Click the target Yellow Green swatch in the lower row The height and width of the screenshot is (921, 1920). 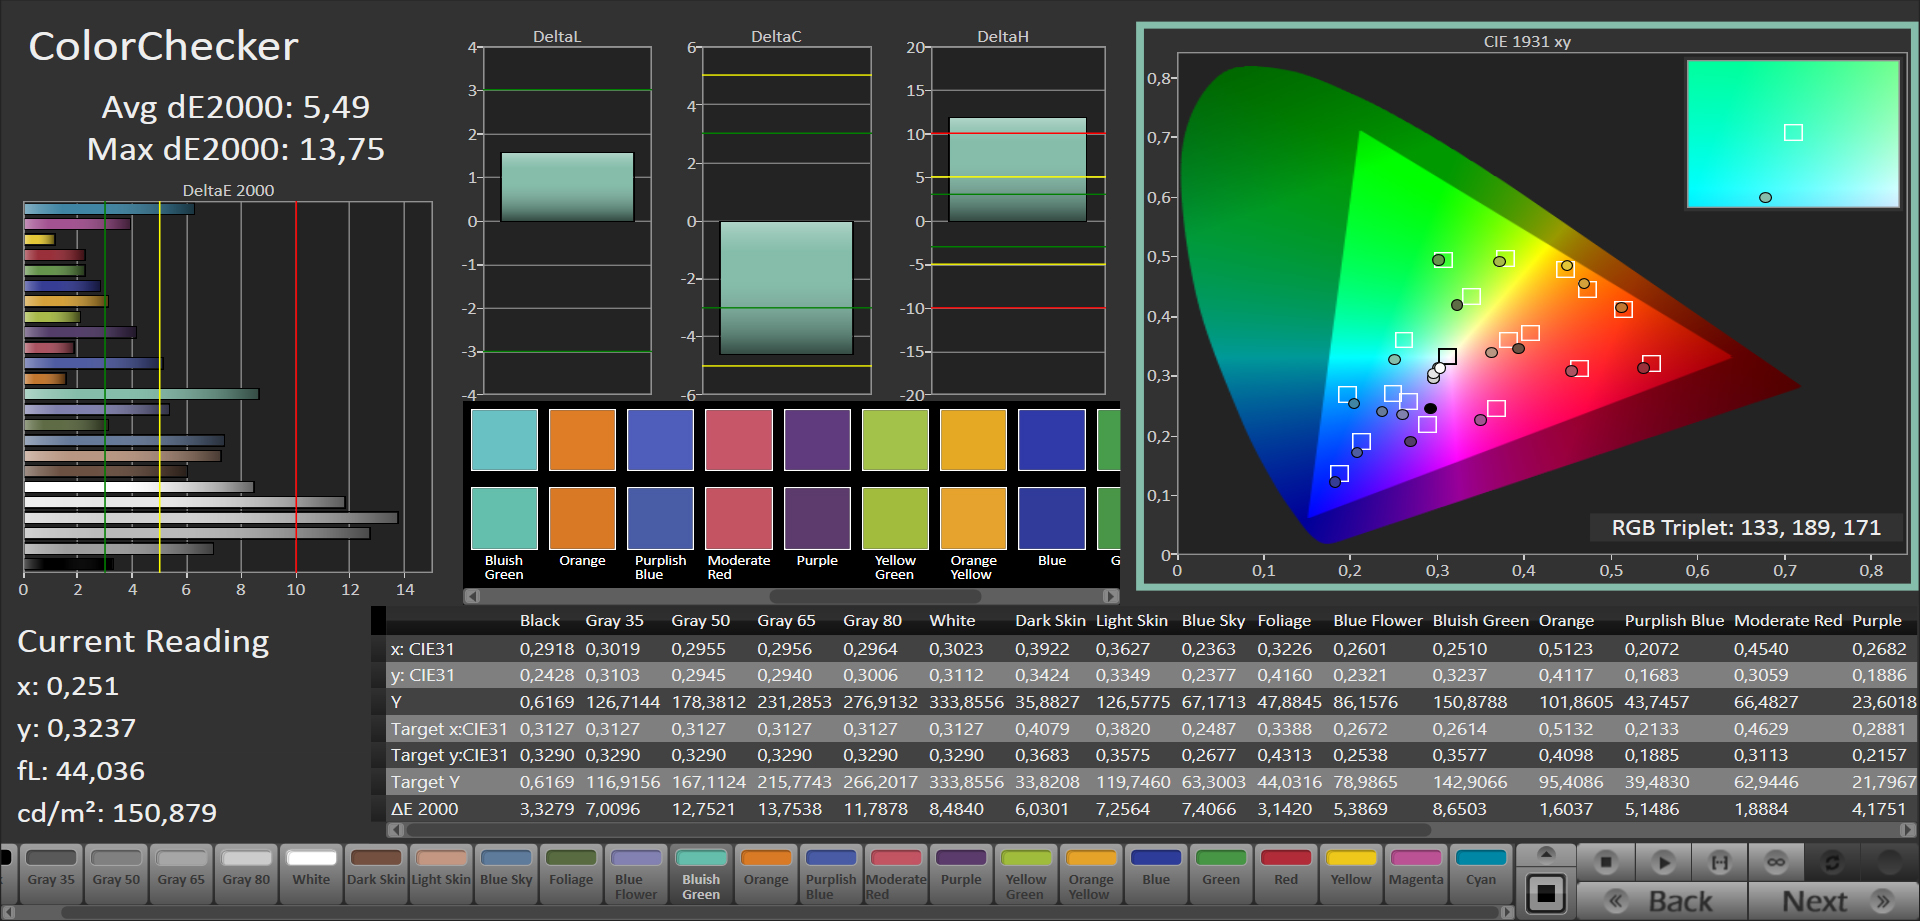coord(895,518)
